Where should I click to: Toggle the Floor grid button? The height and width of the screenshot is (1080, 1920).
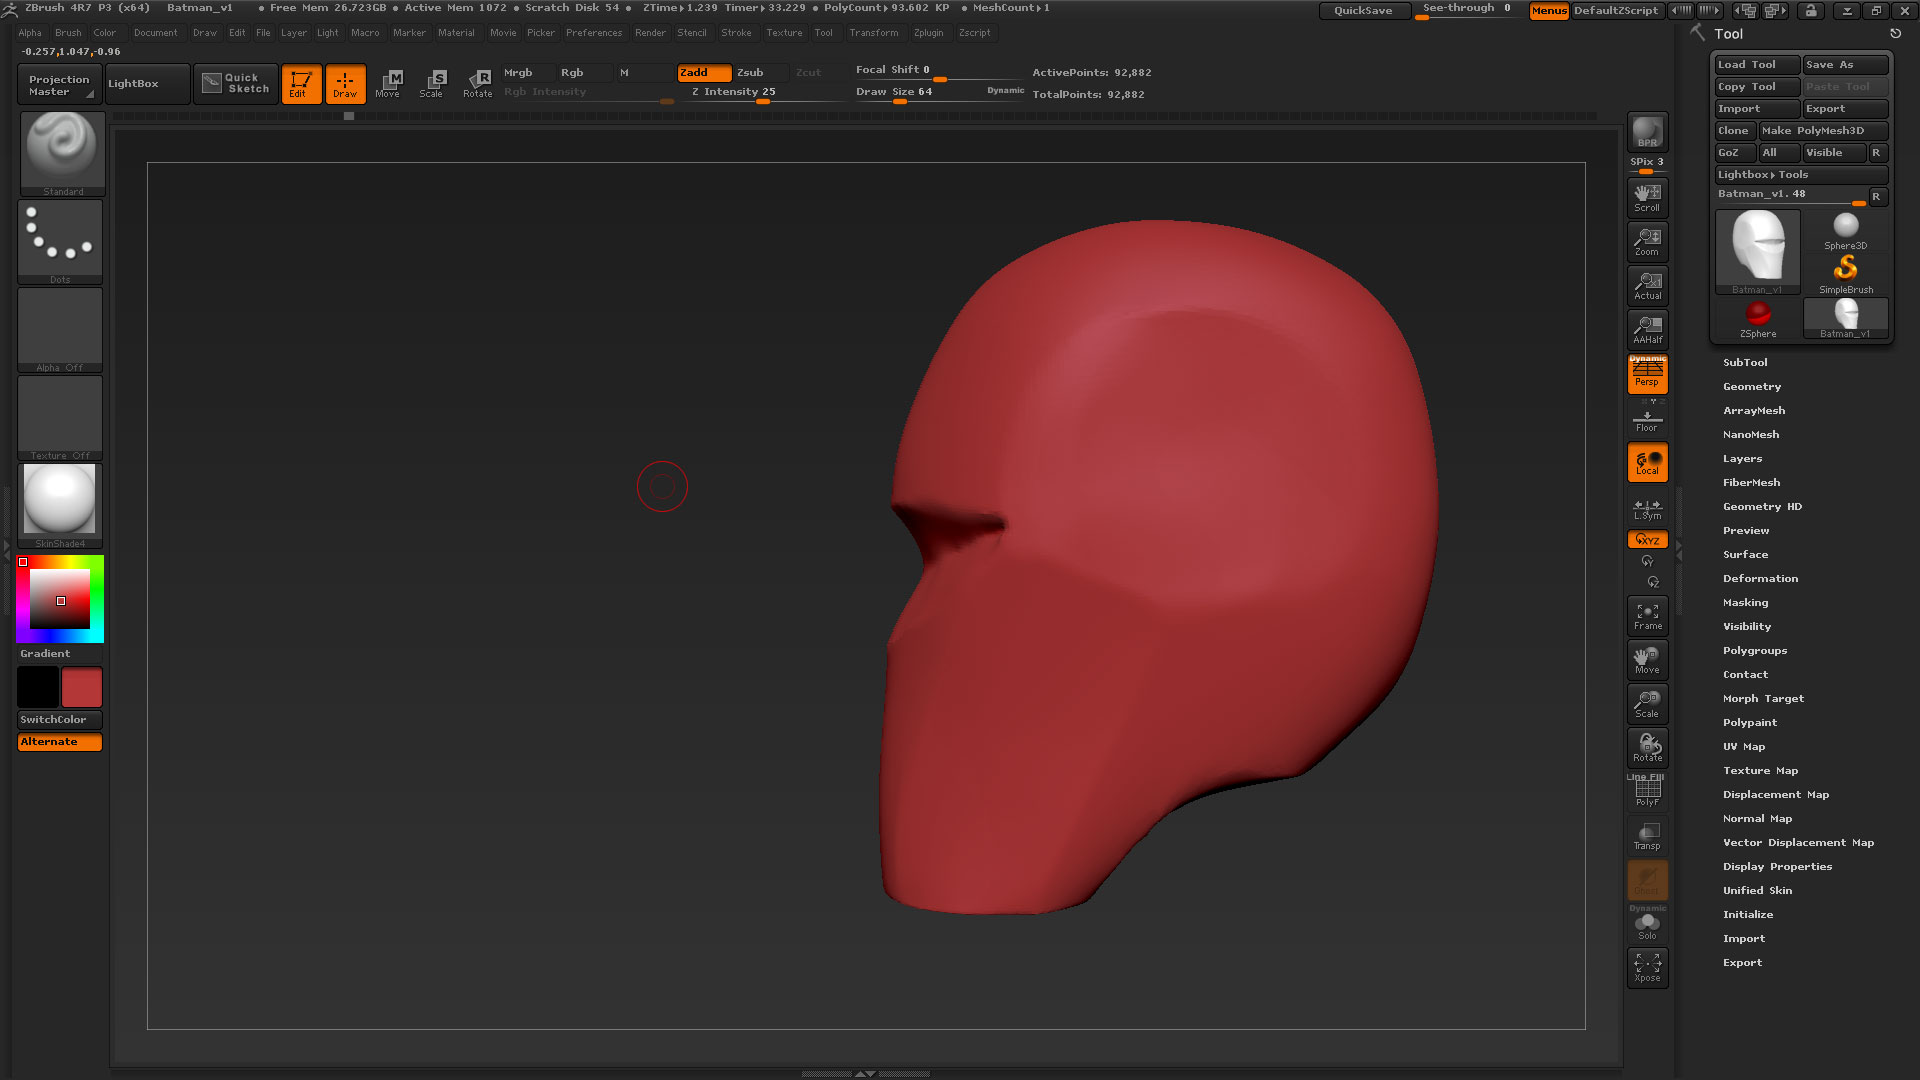1647,420
